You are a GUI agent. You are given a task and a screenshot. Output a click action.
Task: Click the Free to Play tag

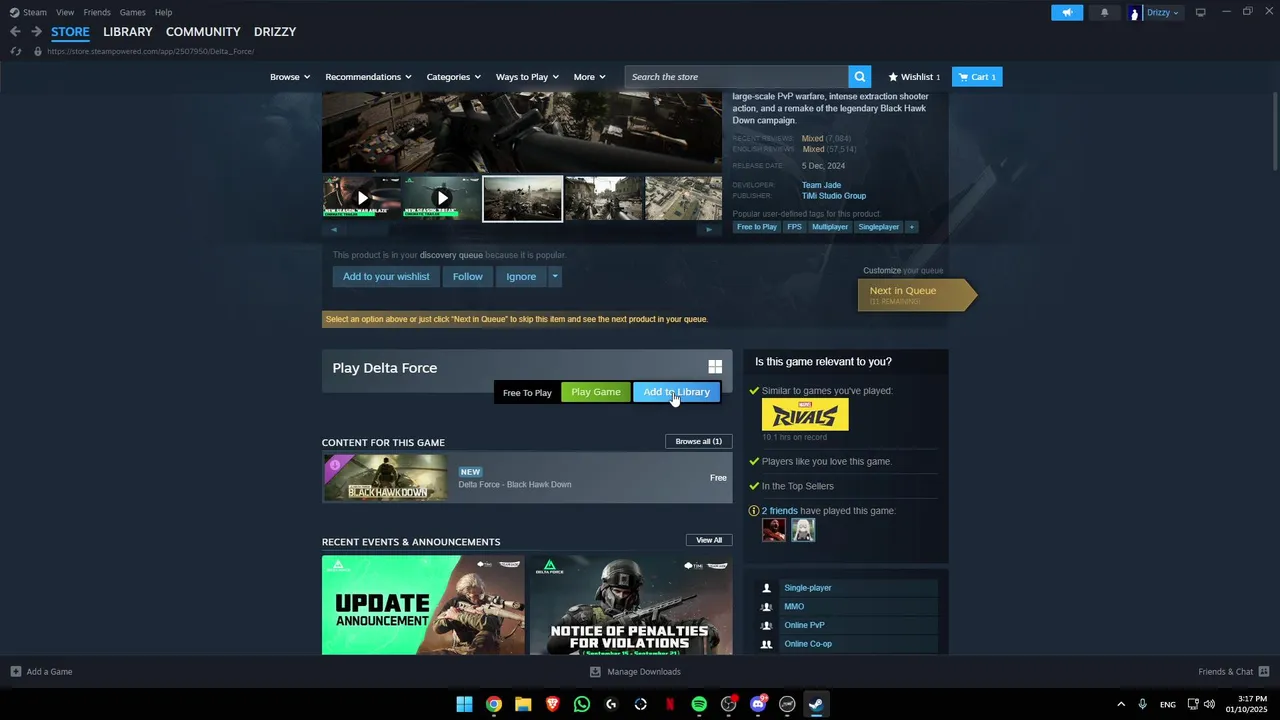(756, 227)
